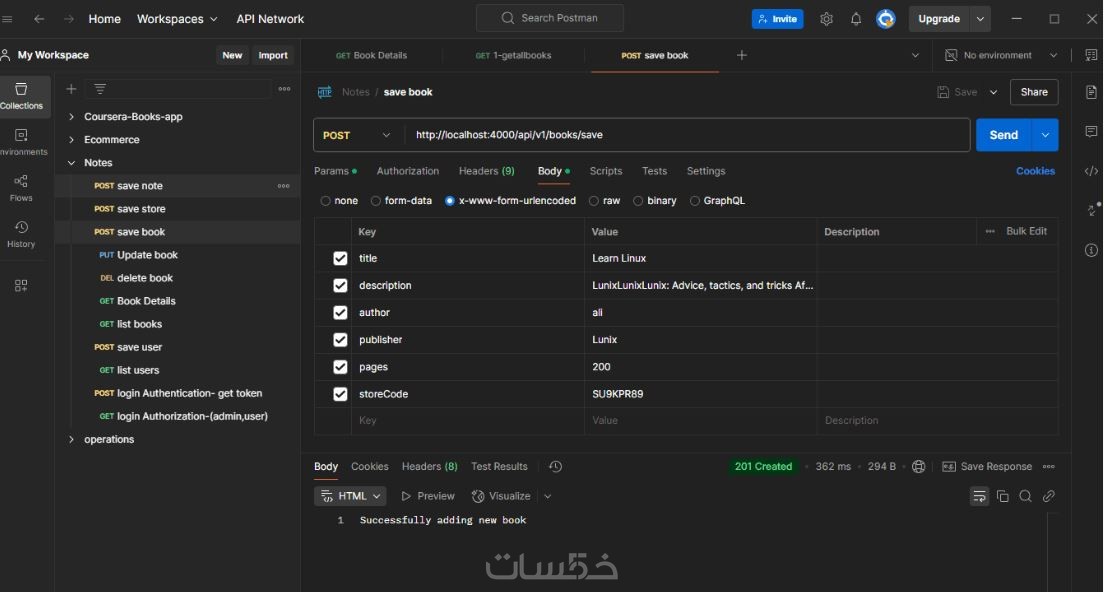Open the Upgrade dropdown arrow

pos(979,19)
